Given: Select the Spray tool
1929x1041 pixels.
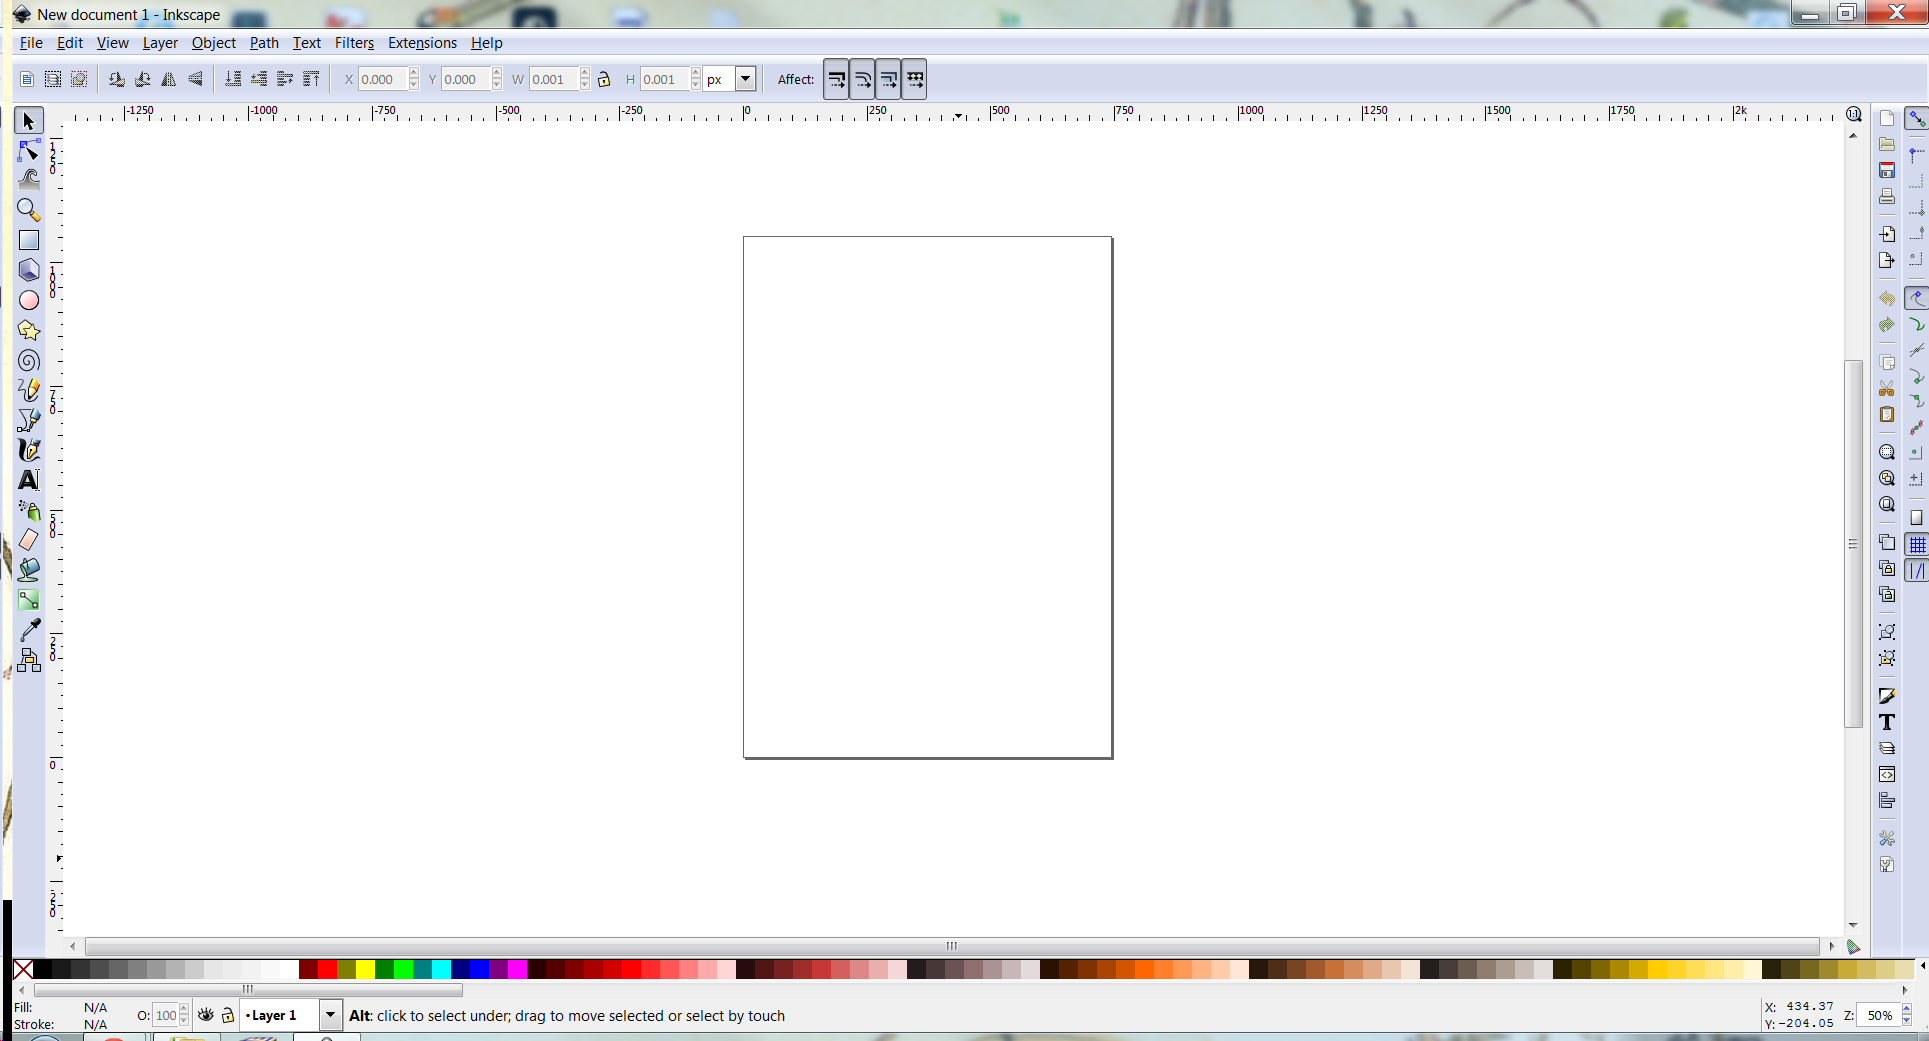Looking at the screenshot, I should pos(29,510).
